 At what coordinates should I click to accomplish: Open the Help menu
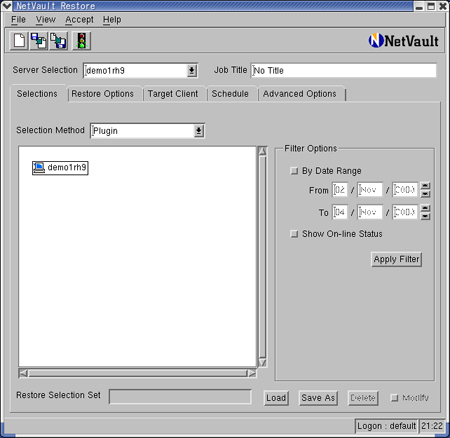[112, 20]
